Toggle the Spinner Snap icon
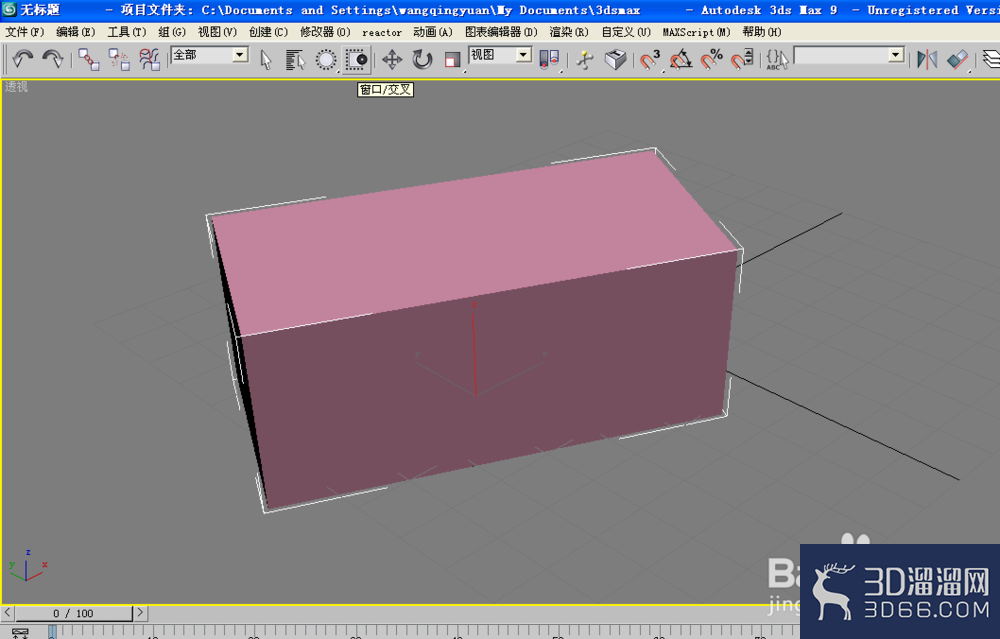Screen dimensions: 1000x639 742,59
